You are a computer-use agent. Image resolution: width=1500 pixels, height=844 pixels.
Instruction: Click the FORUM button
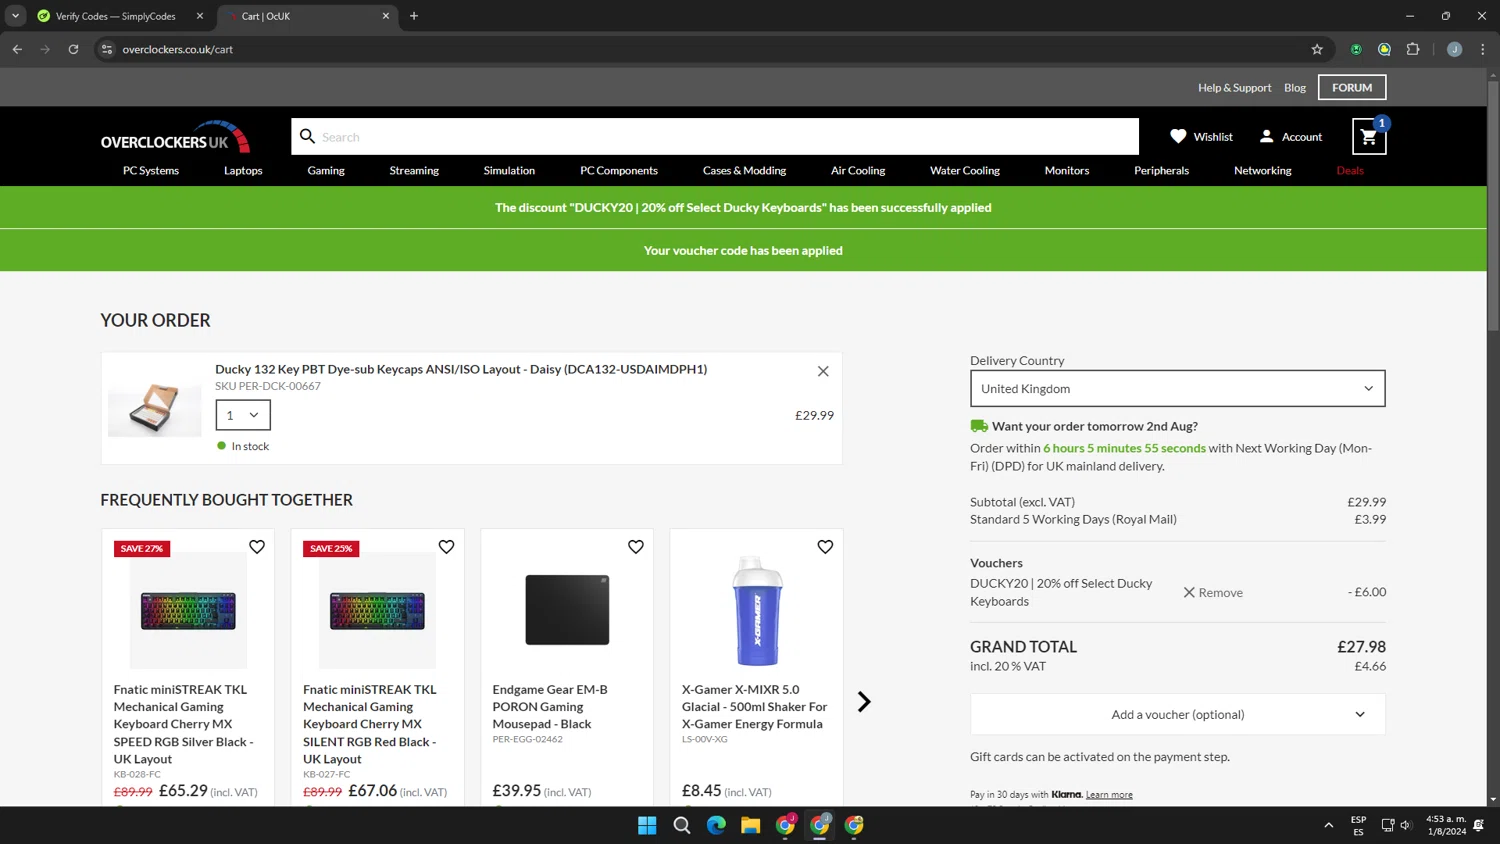click(x=1352, y=88)
